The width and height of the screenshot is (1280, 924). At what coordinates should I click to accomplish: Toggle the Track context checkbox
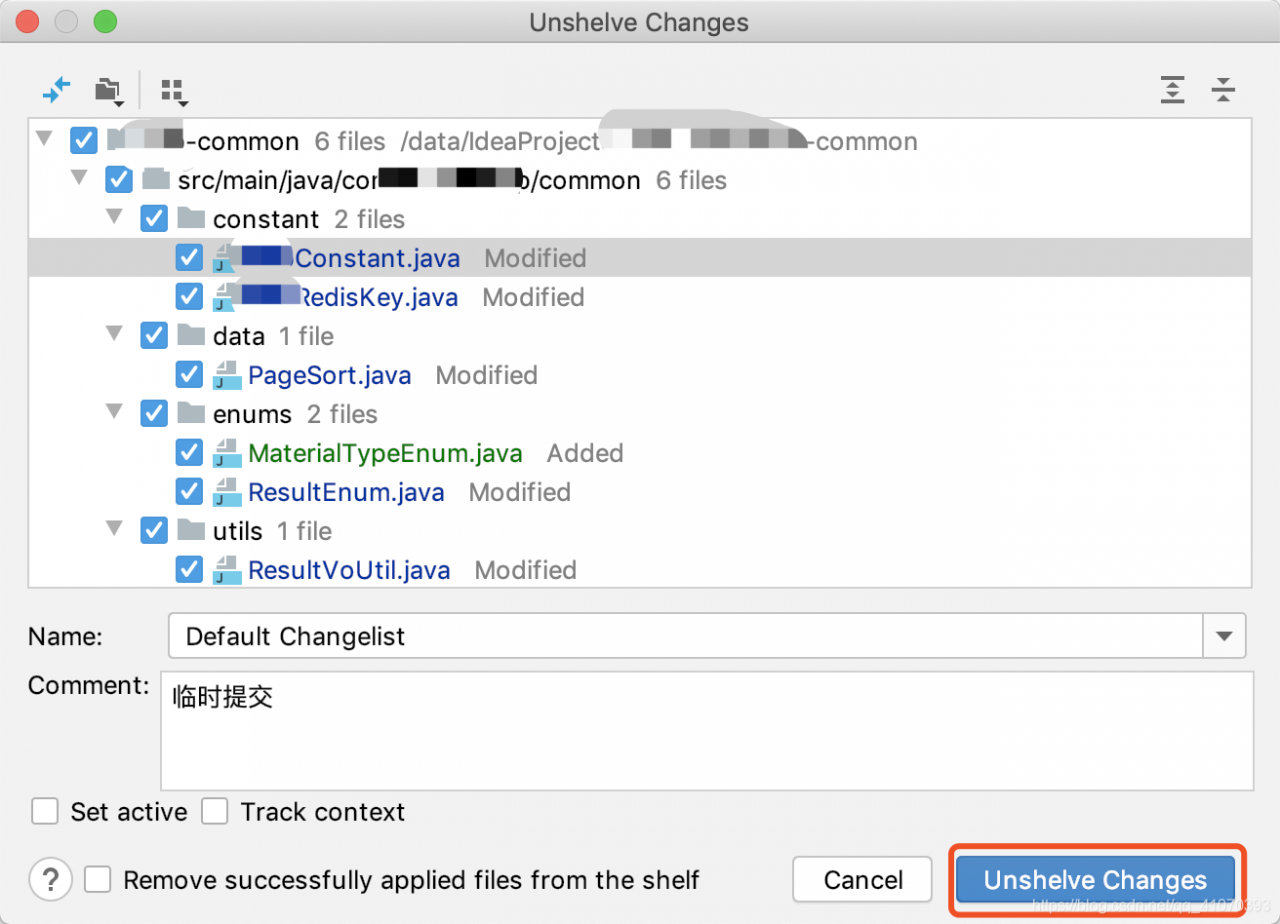click(215, 811)
